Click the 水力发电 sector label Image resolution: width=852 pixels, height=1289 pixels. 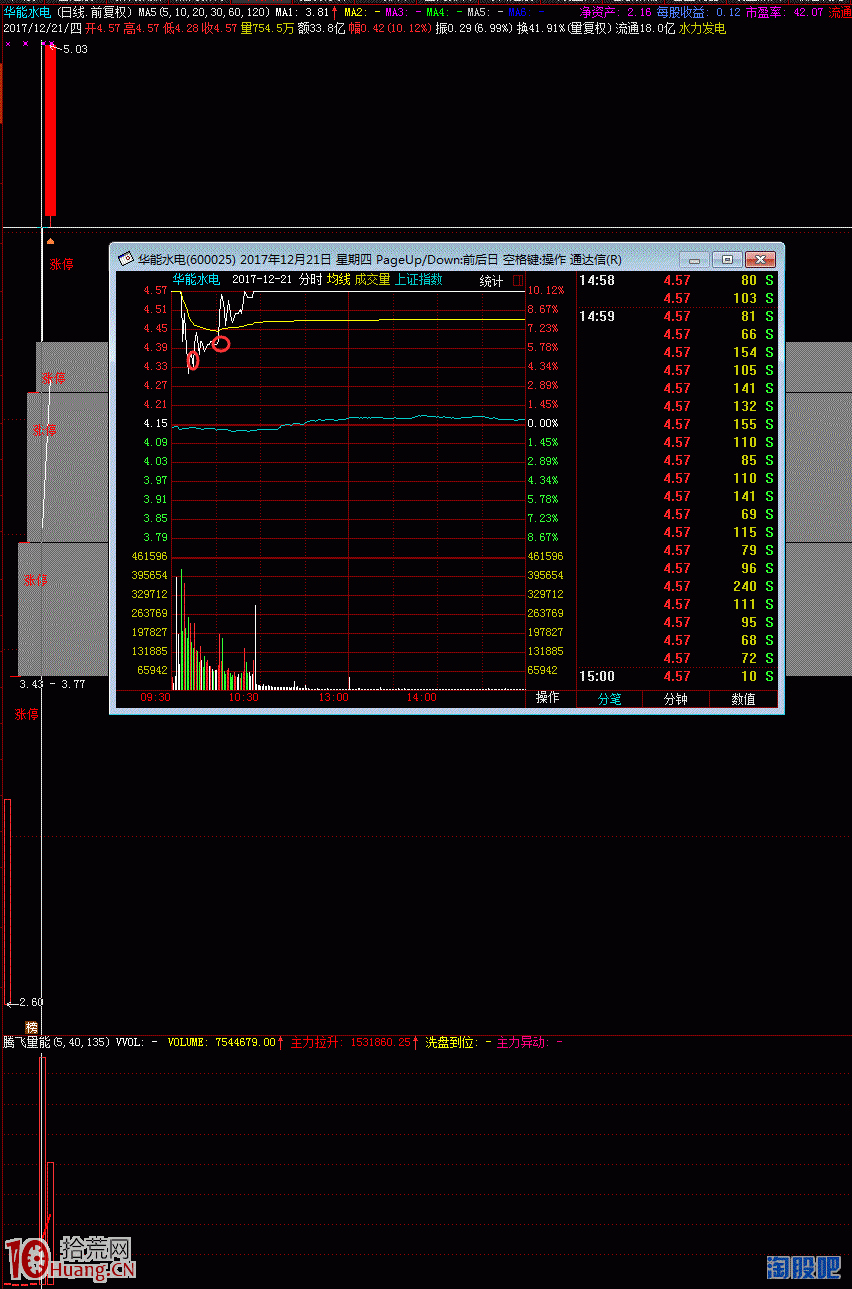point(703,28)
